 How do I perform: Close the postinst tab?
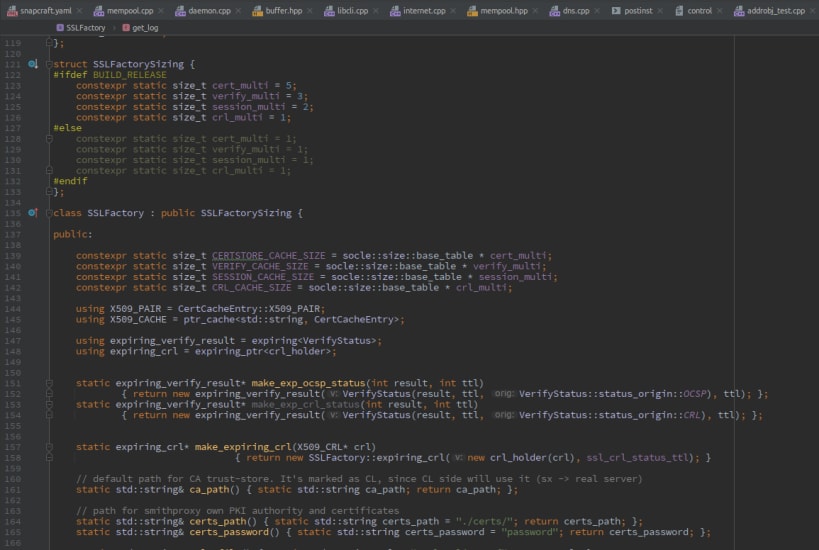coord(660,10)
